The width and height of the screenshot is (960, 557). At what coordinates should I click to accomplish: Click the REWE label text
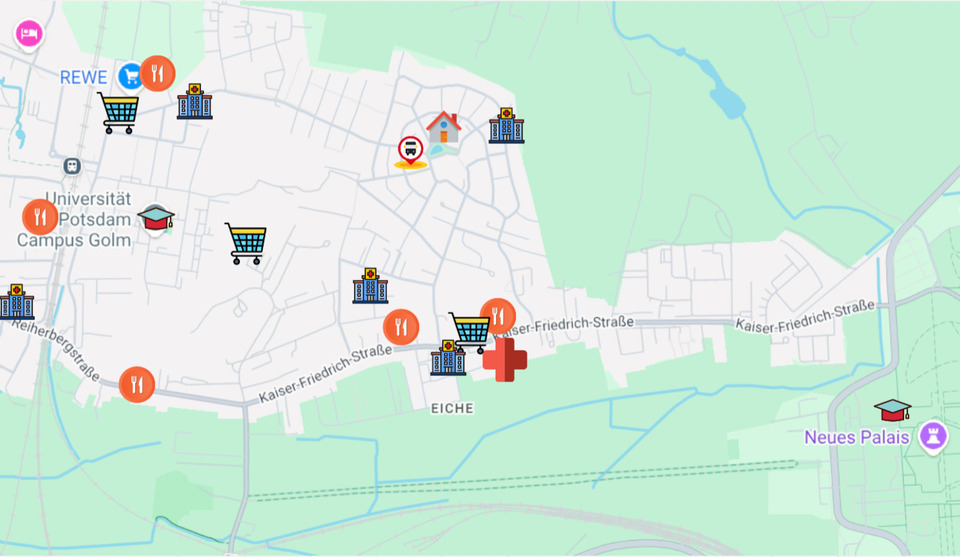(83, 77)
